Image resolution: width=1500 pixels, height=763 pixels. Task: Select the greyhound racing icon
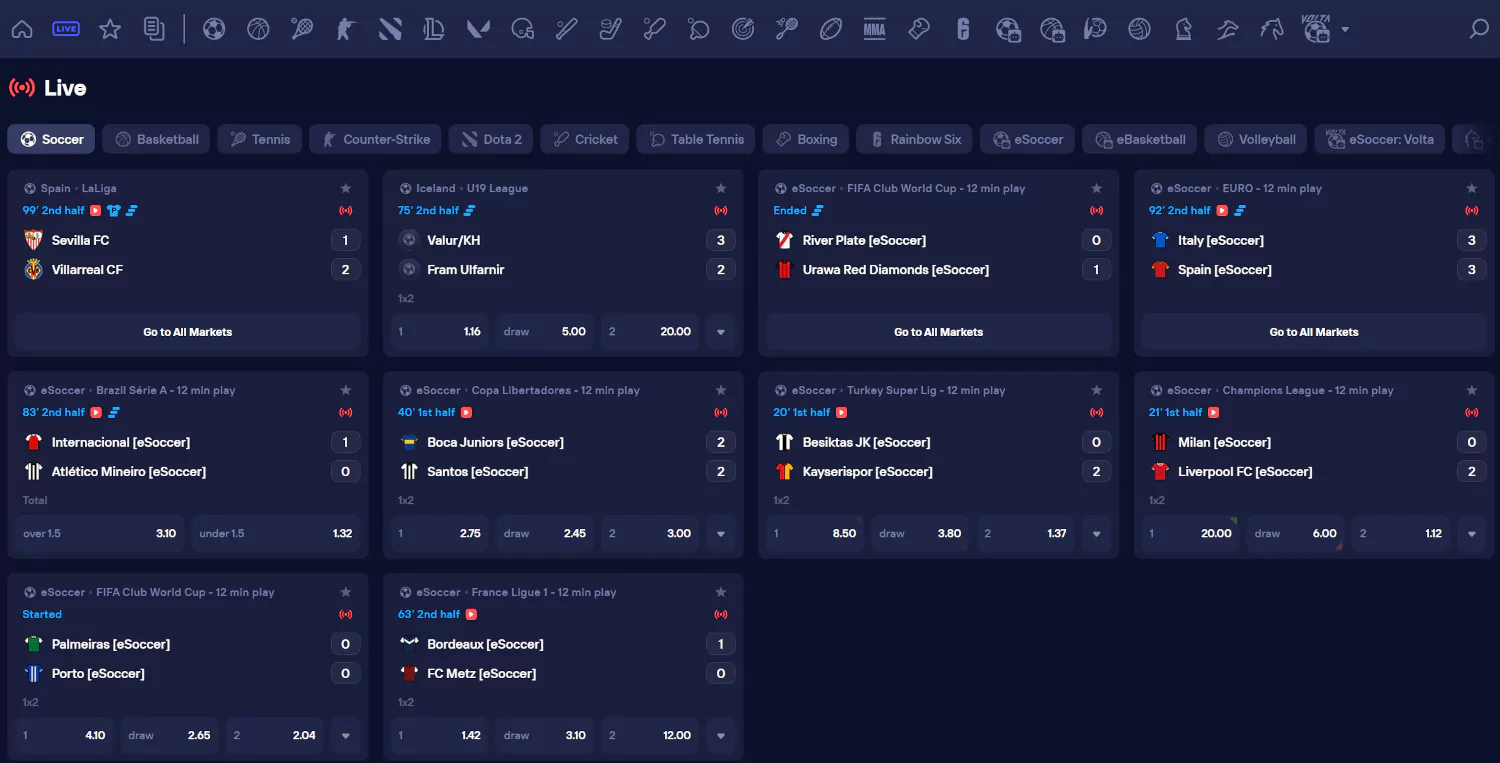coord(1227,29)
